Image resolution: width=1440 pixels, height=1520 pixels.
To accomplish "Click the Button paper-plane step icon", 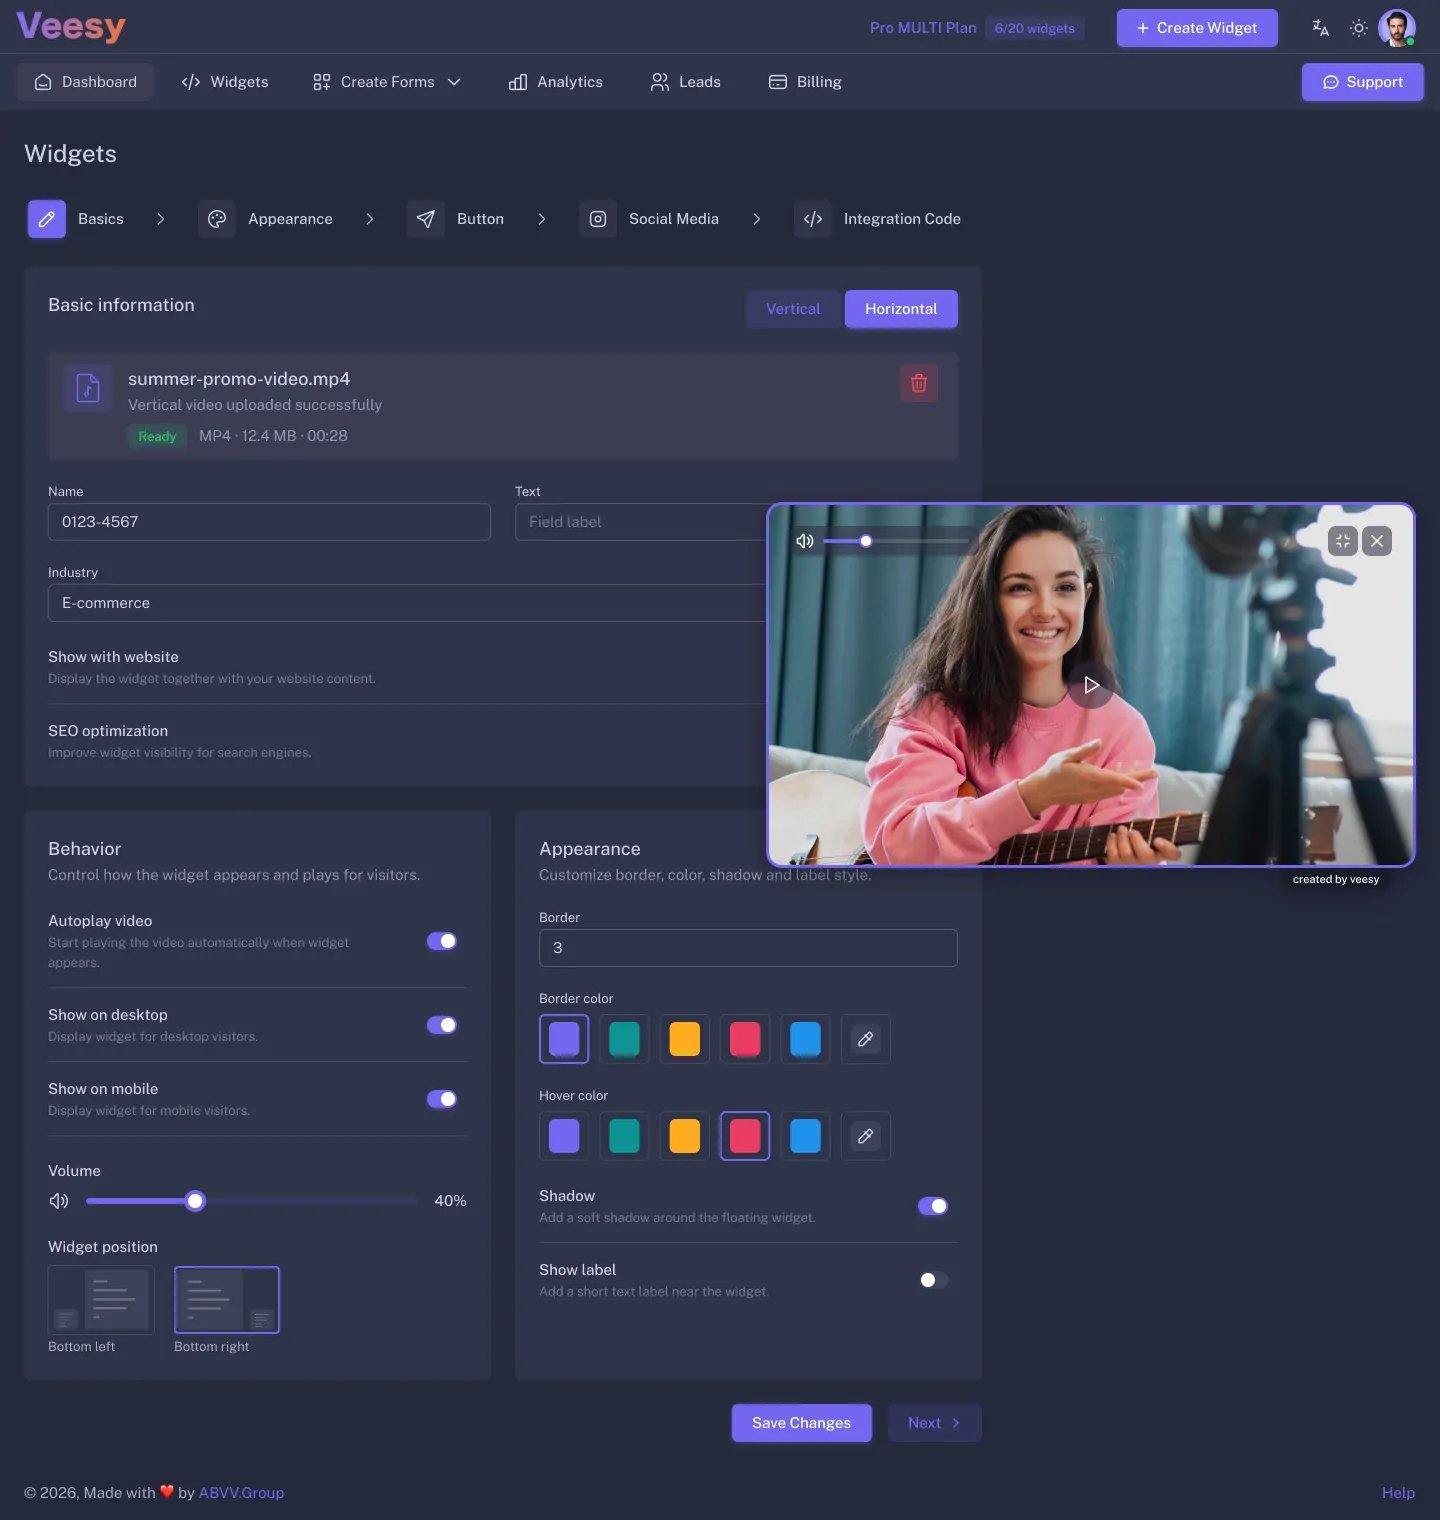I will pyautogui.click(x=425, y=219).
